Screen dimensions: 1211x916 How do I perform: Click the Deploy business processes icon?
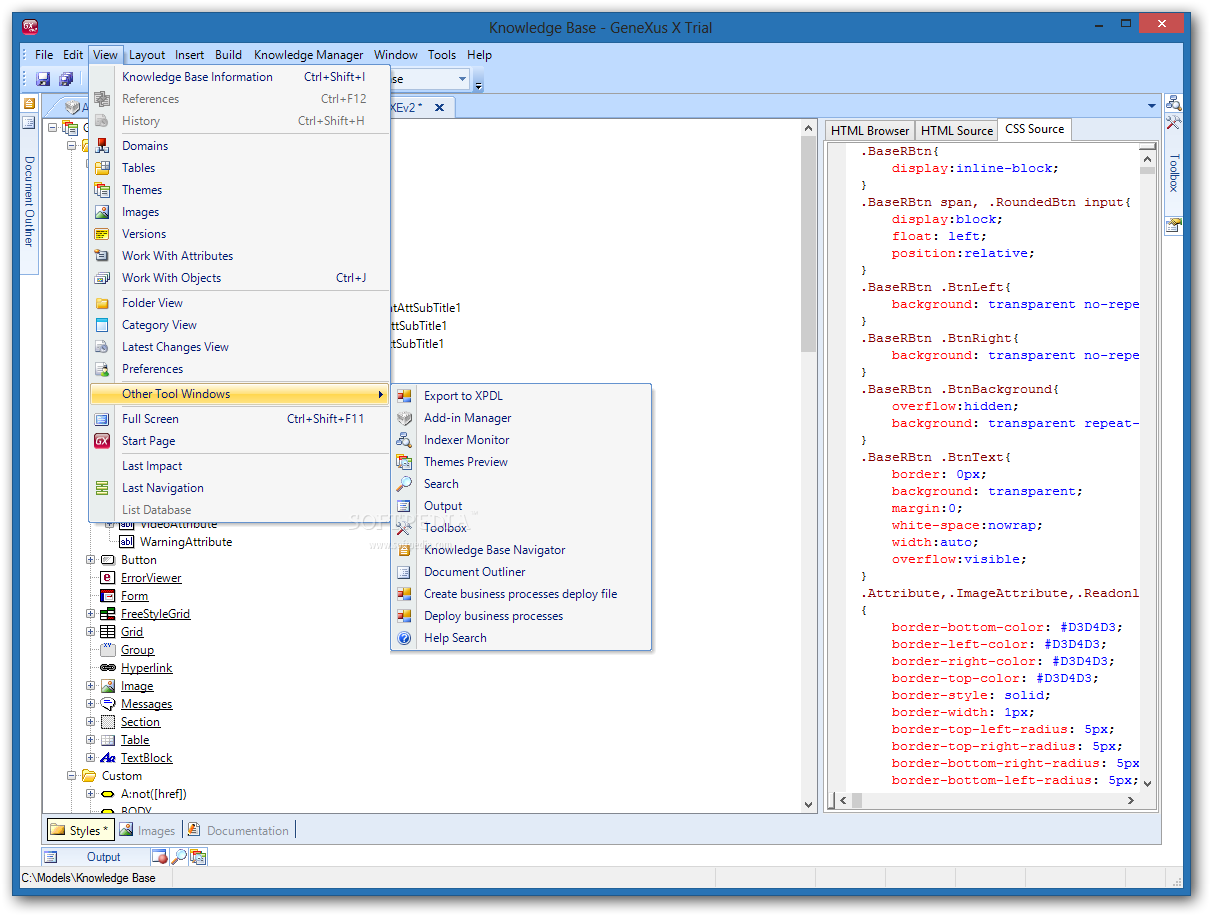[404, 616]
